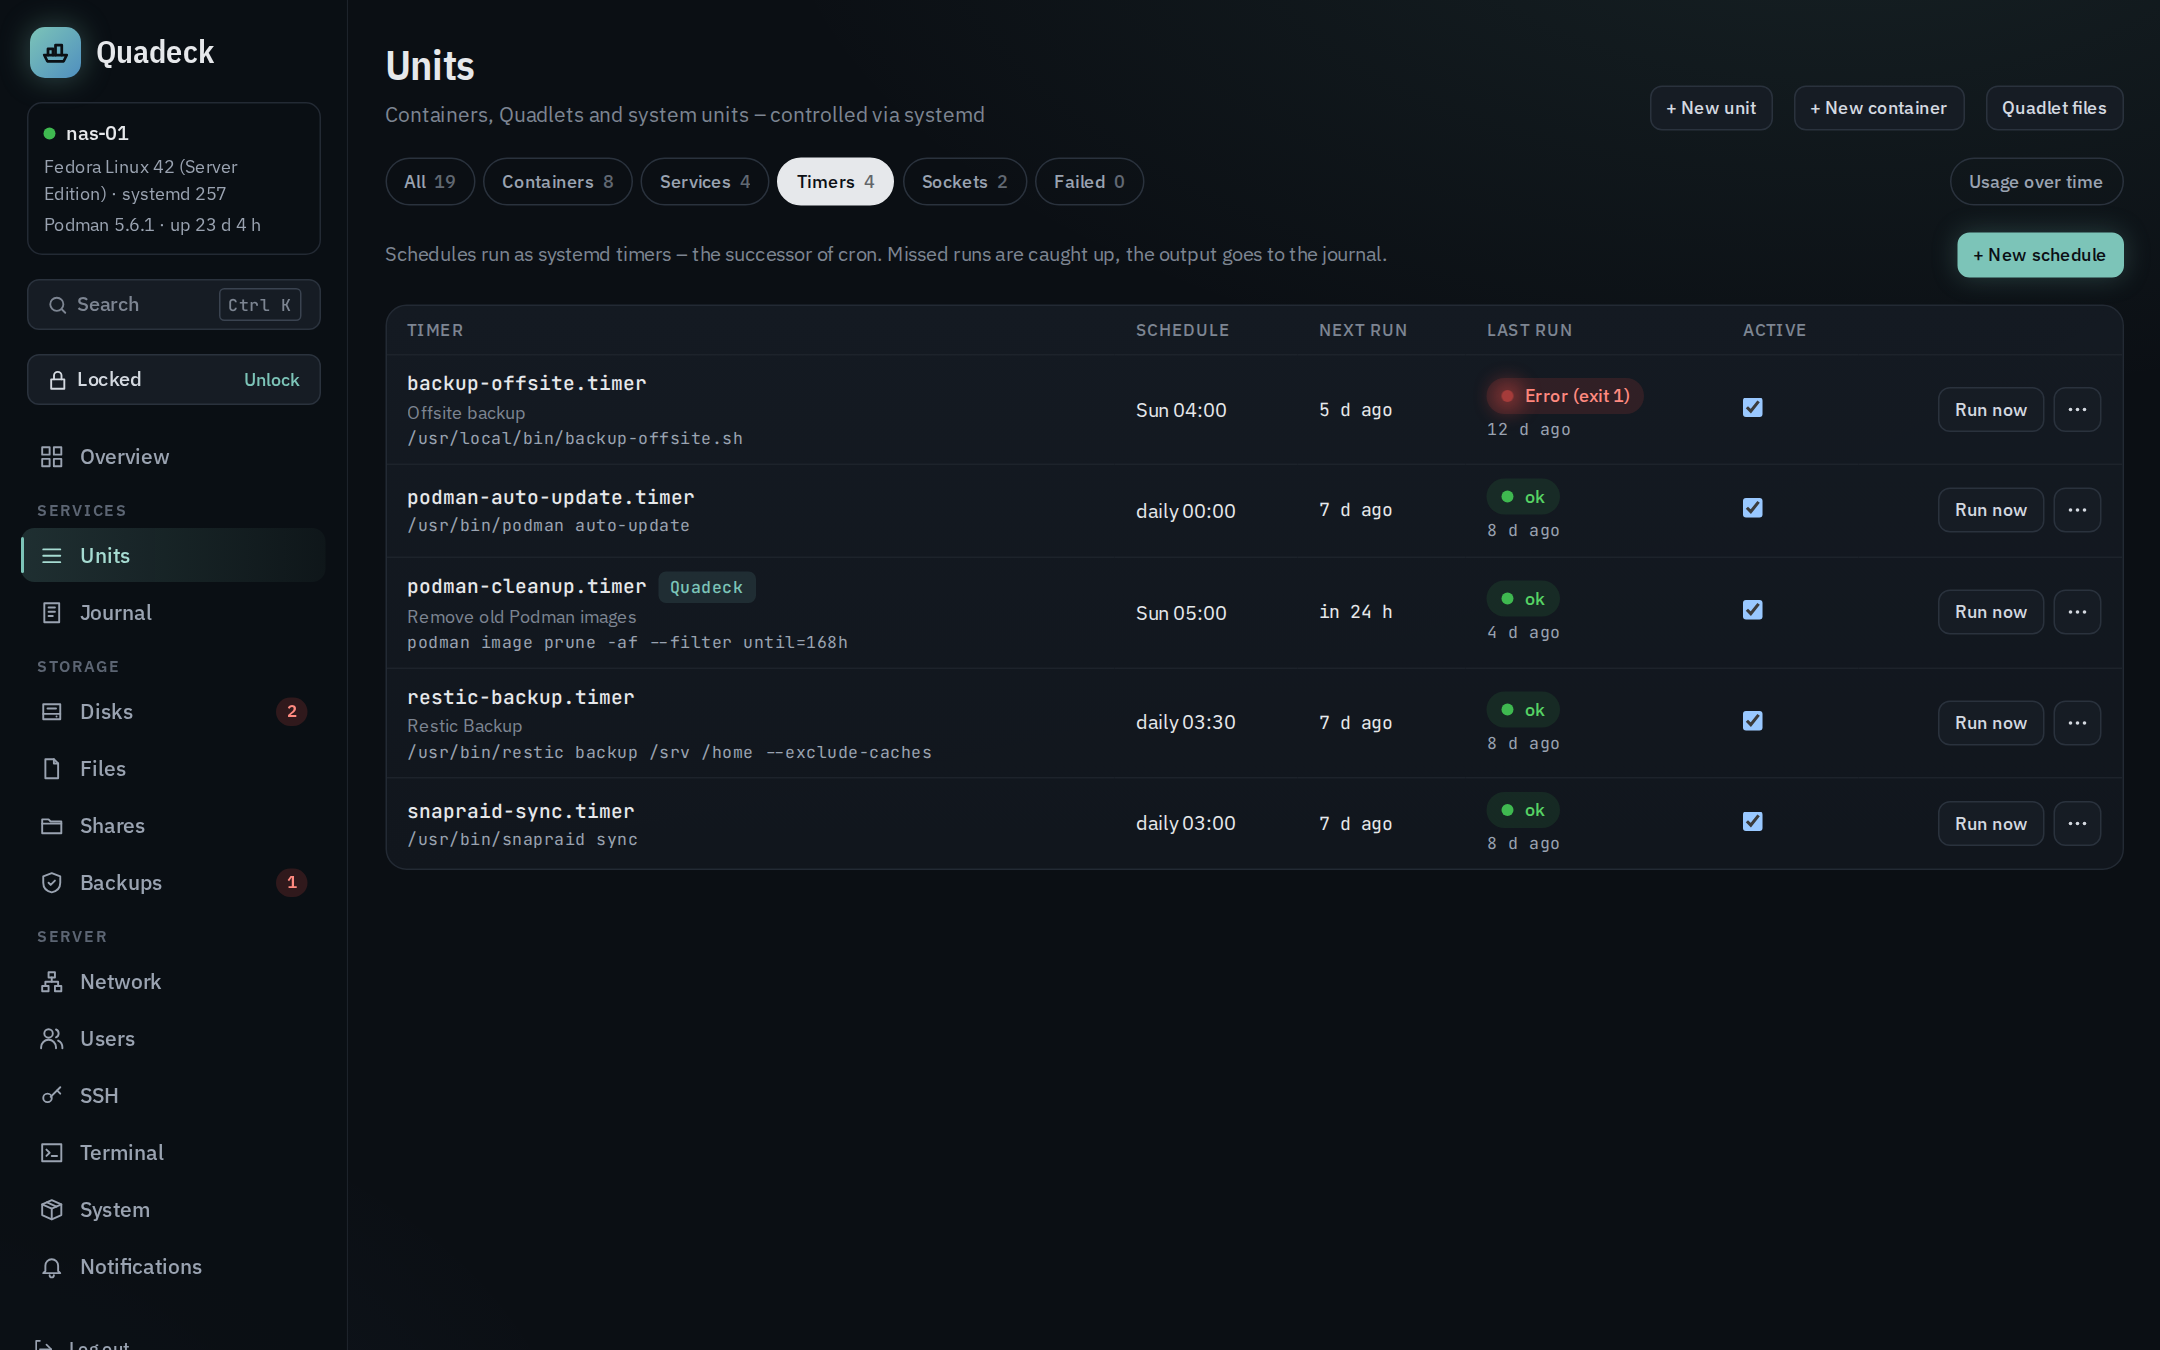
Task: Focus the Search input field
Action: click(x=174, y=305)
